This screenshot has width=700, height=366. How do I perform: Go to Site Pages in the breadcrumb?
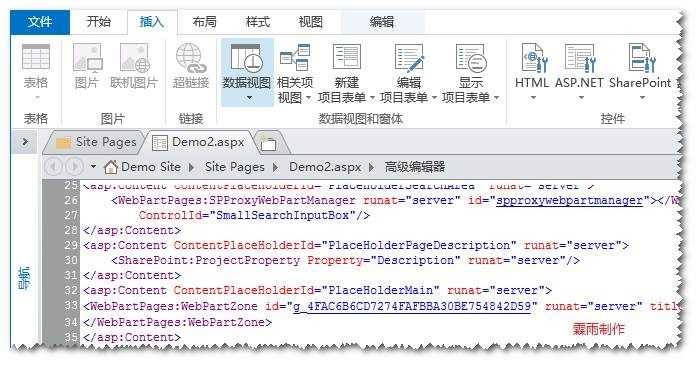coord(235,167)
